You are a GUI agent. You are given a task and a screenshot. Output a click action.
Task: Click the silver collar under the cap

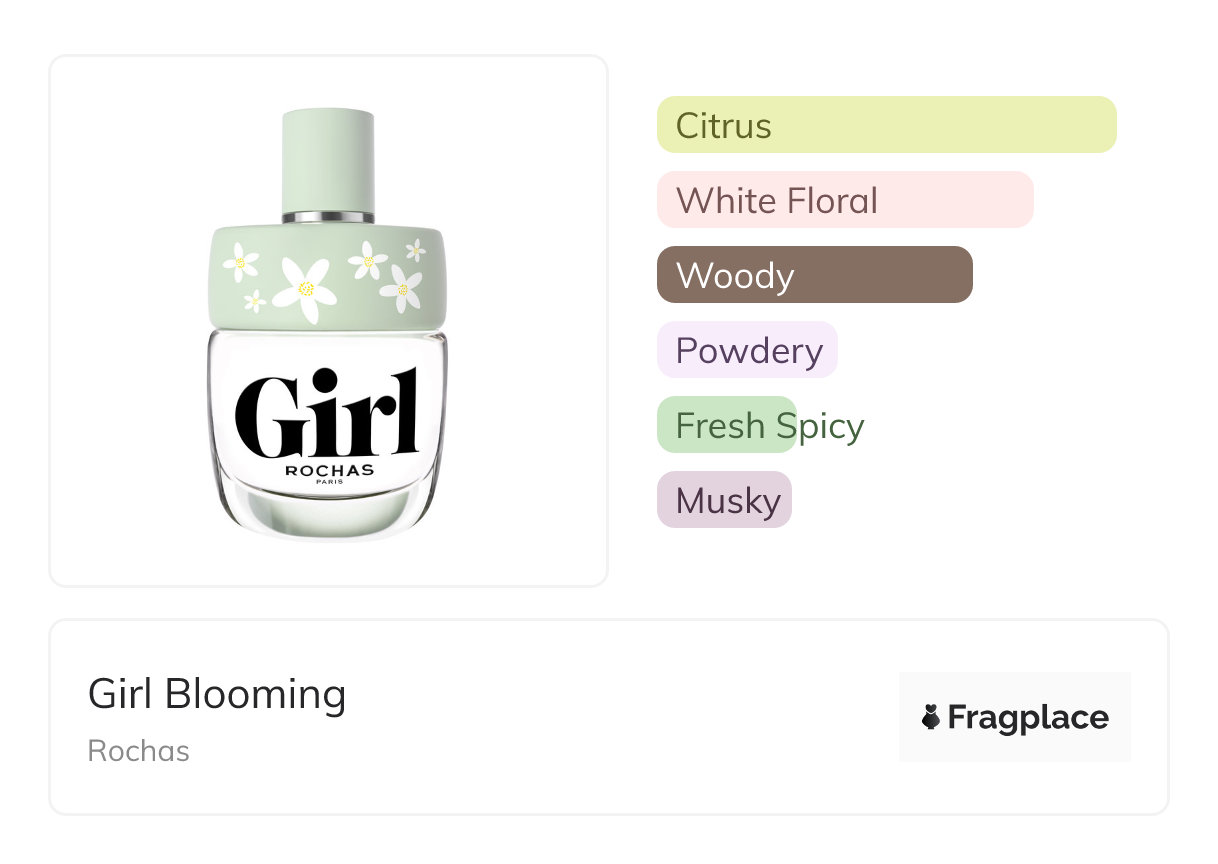pyautogui.click(x=328, y=217)
